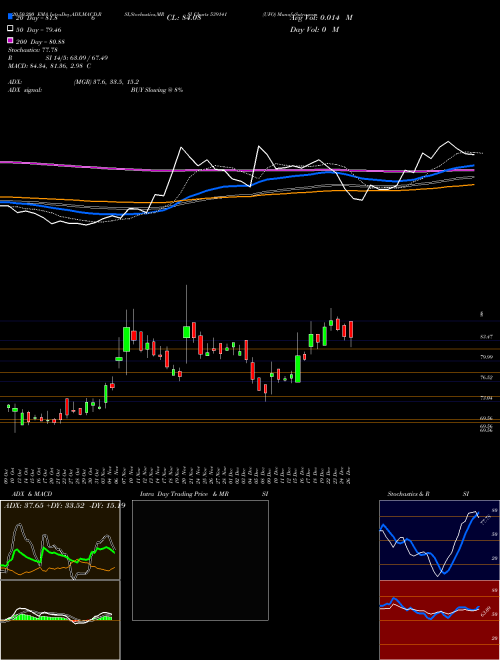Click the empty intraday trading price panel
This screenshot has width=500, height=660.
click(x=200, y=560)
